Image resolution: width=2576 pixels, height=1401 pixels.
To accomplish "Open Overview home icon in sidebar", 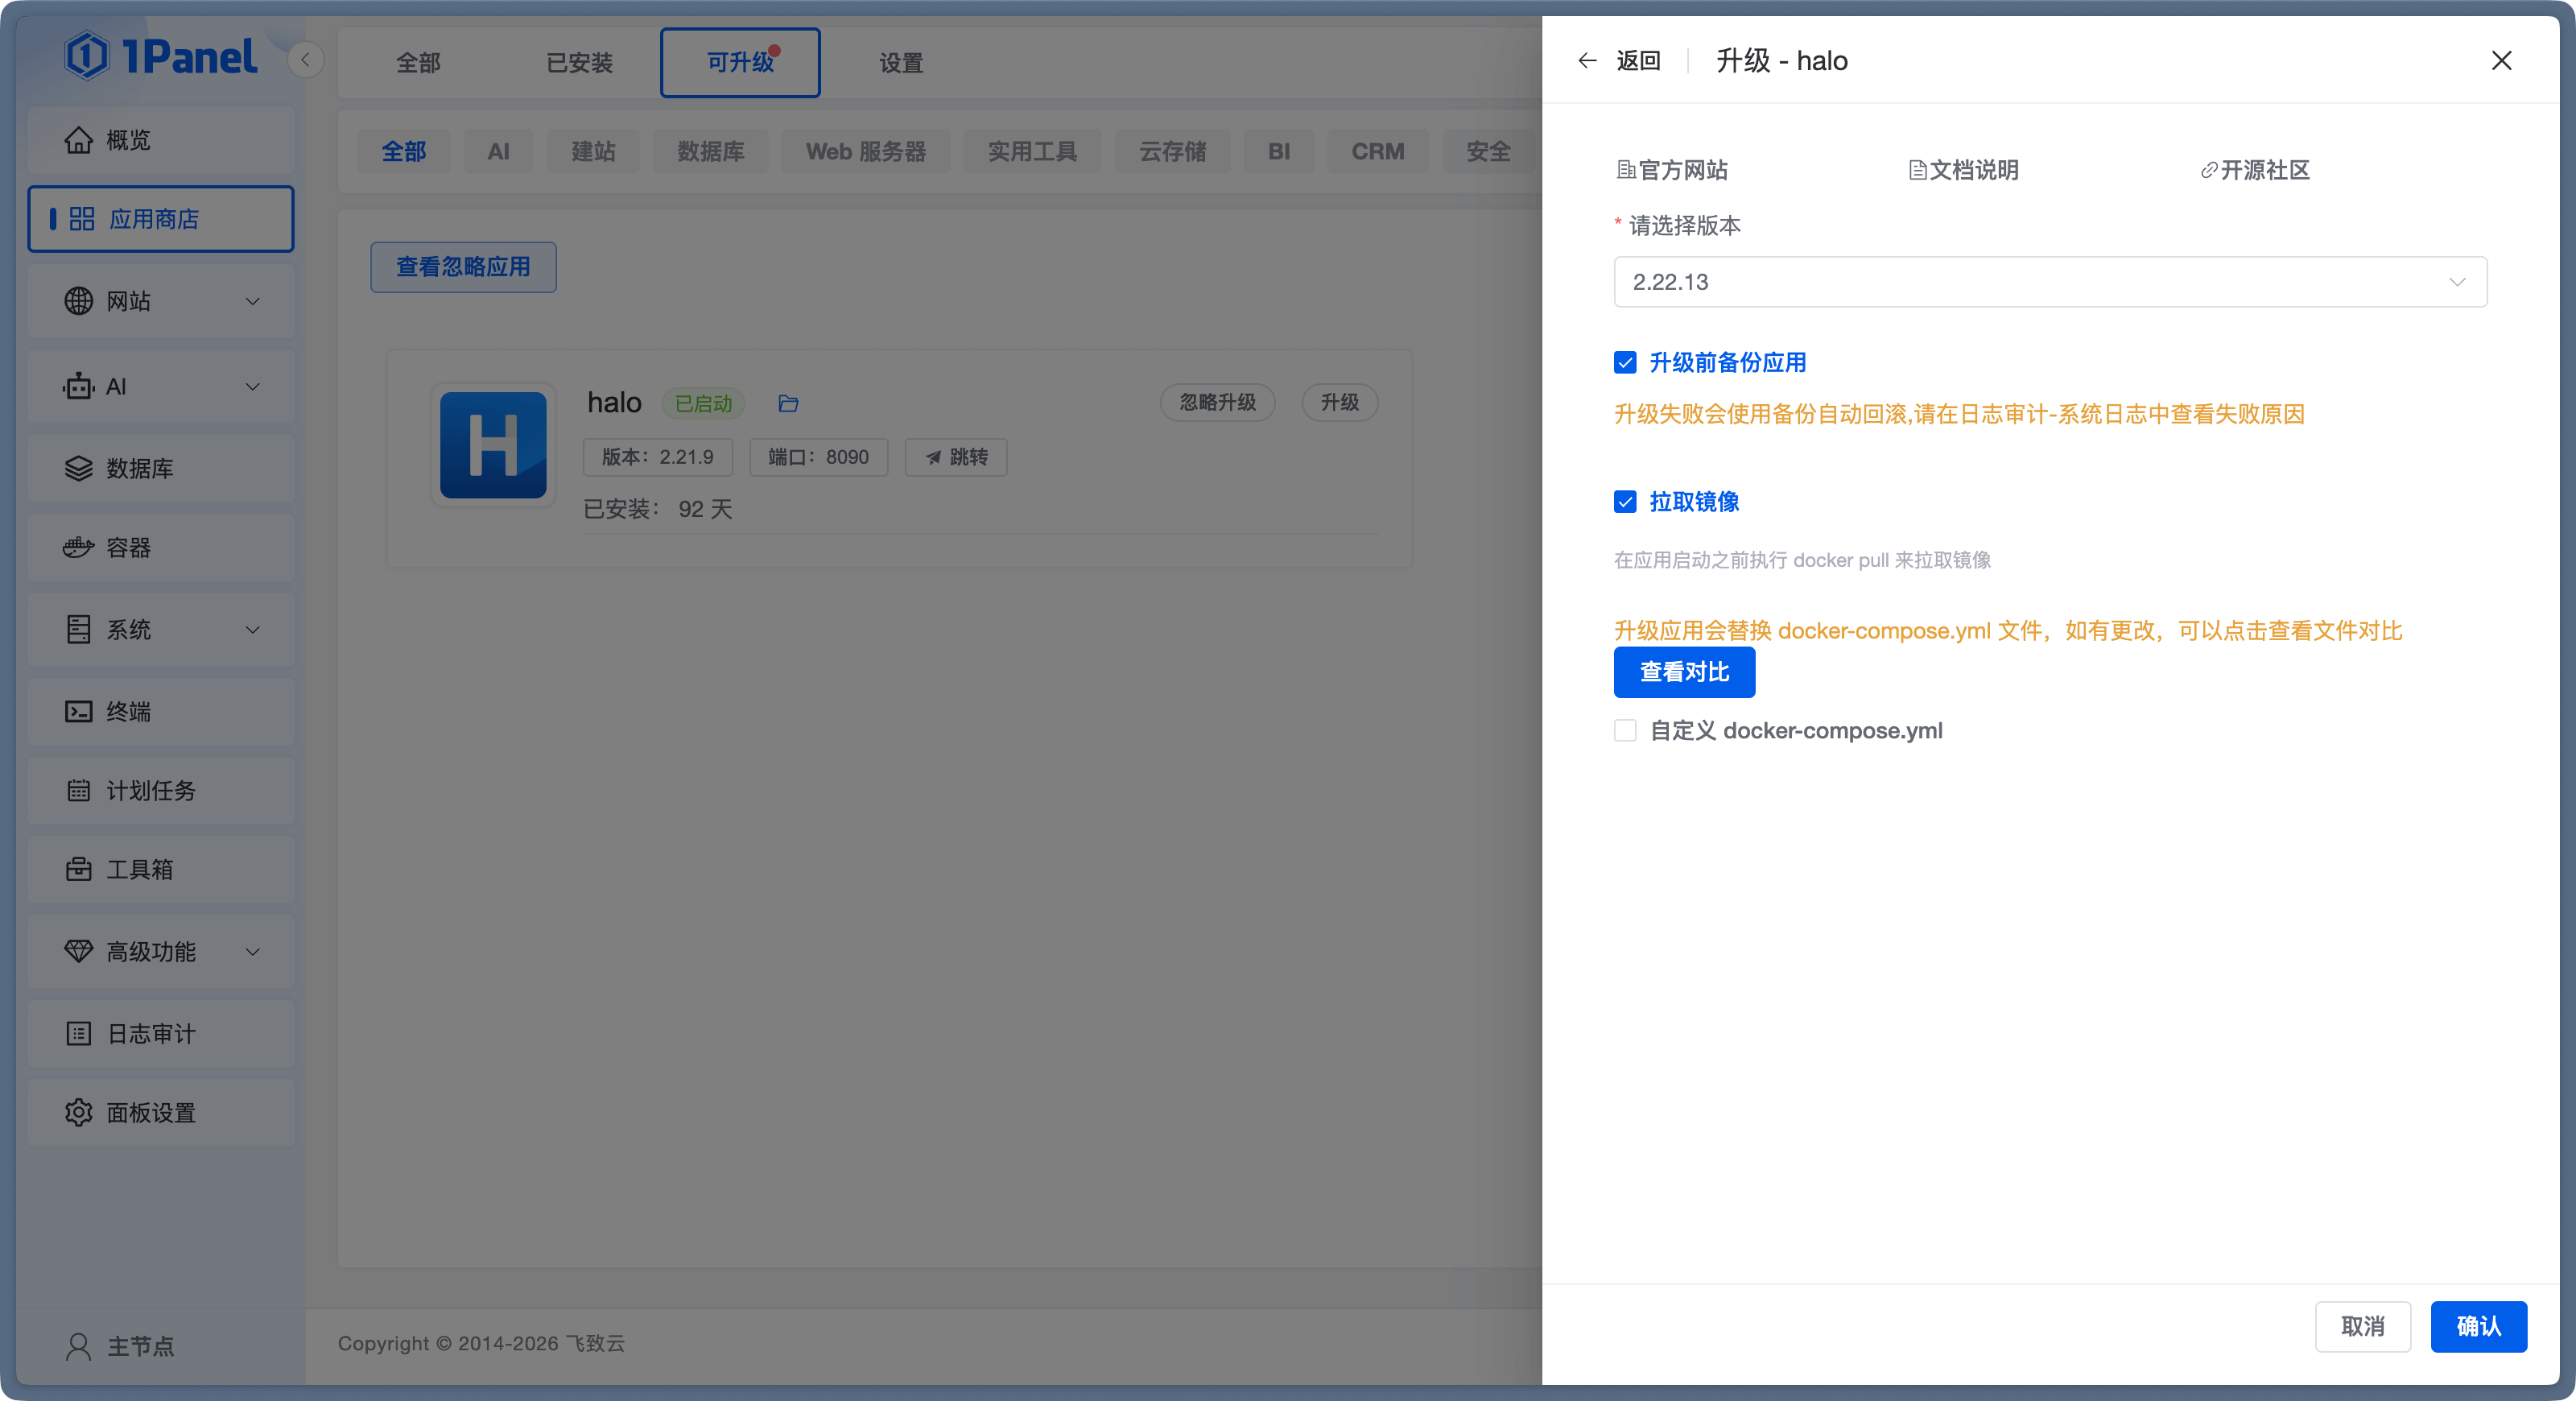I will (78, 140).
